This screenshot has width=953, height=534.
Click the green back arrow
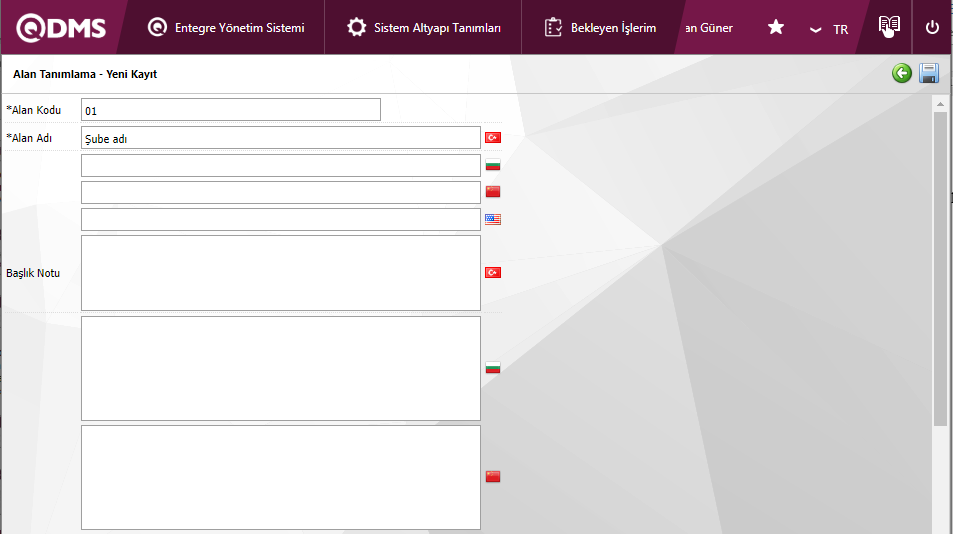[x=902, y=74]
